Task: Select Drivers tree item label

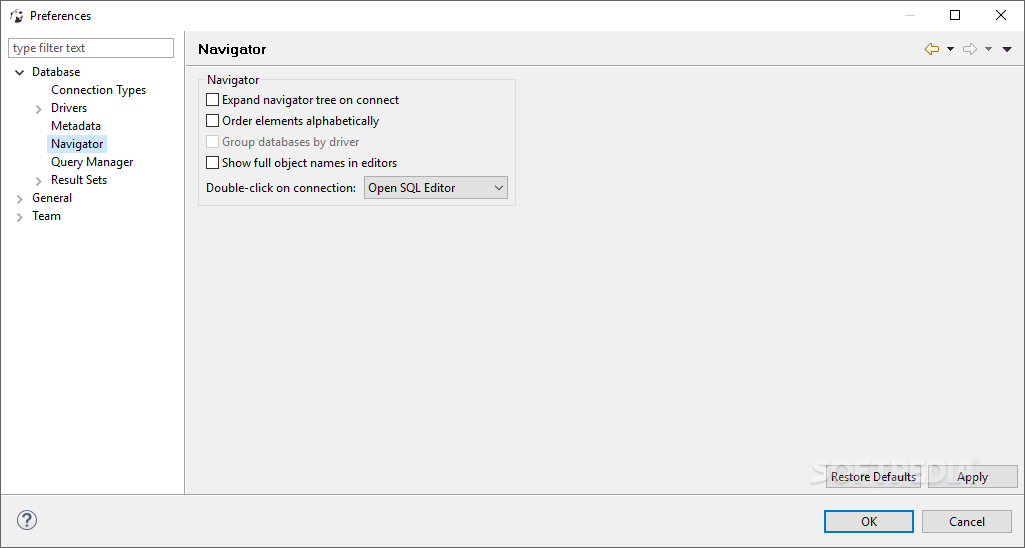Action: pos(69,108)
